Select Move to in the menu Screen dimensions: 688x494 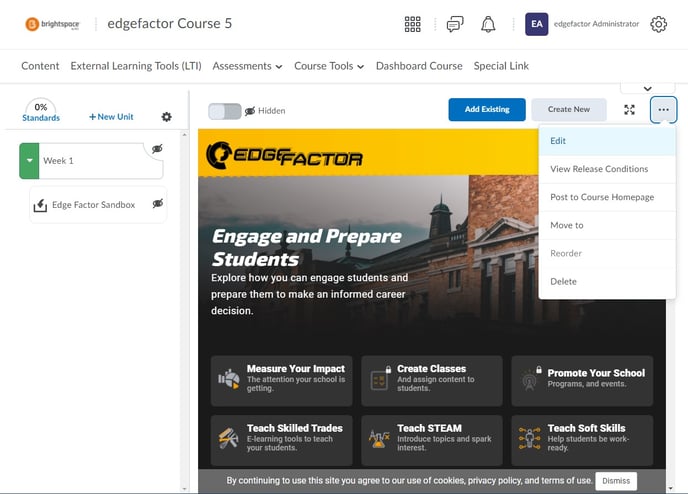tap(607, 225)
